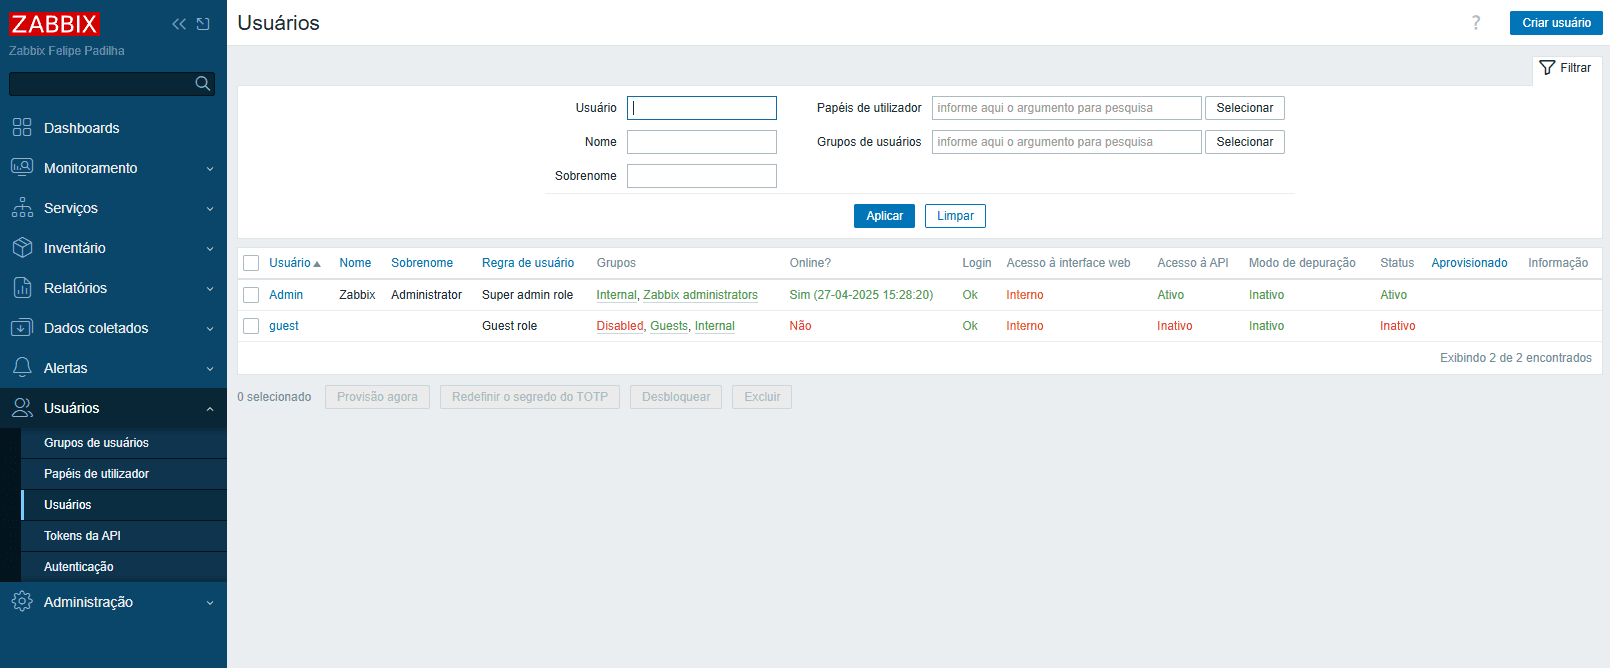The image size is (1610, 668).
Task: Expand the Administração menu chevron
Action: pos(210,603)
